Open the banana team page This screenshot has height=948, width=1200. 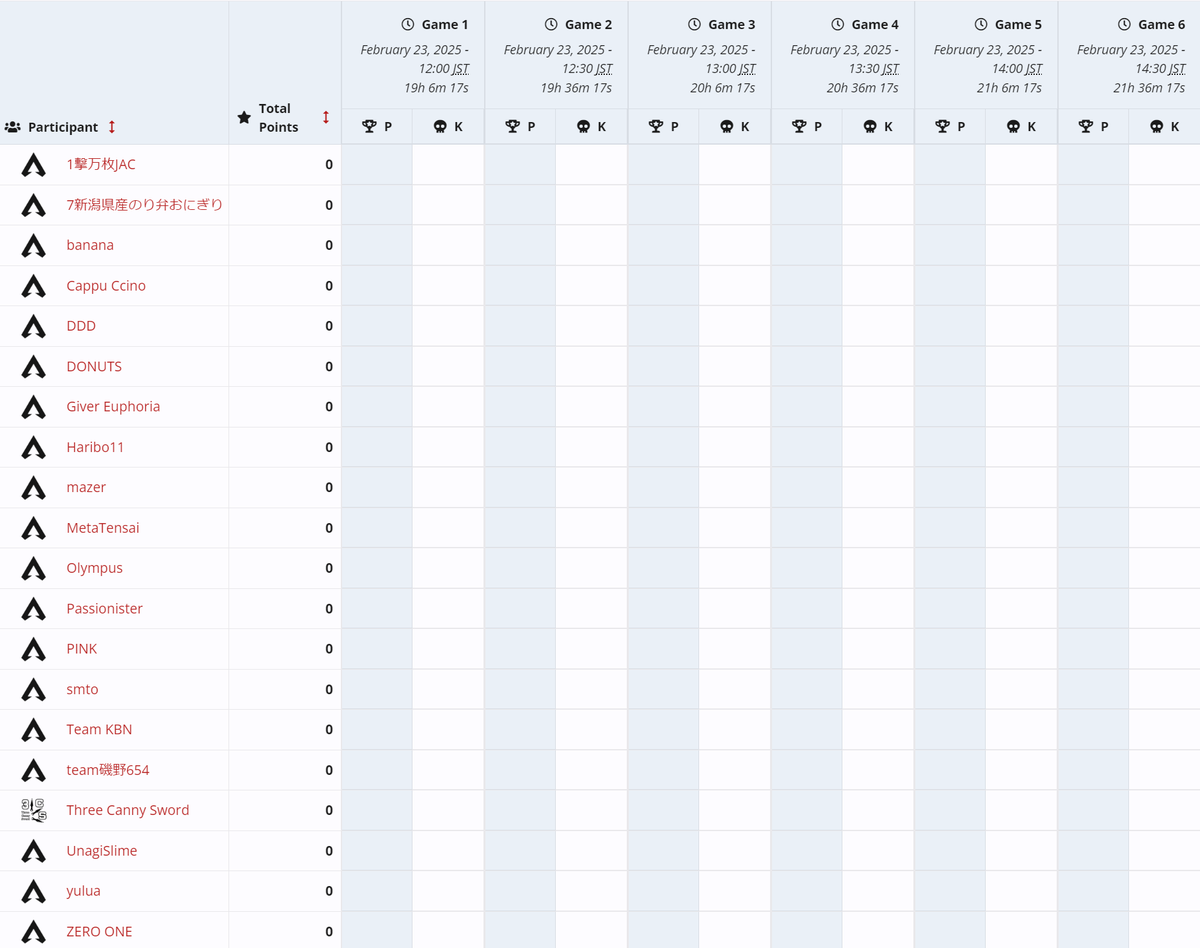[90, 245]
